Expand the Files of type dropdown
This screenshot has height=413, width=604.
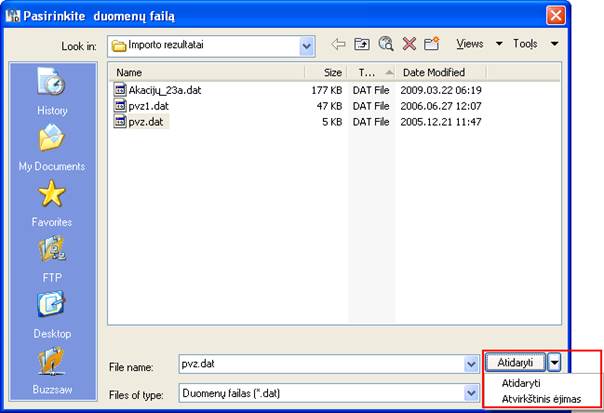(x=471, y=394)
